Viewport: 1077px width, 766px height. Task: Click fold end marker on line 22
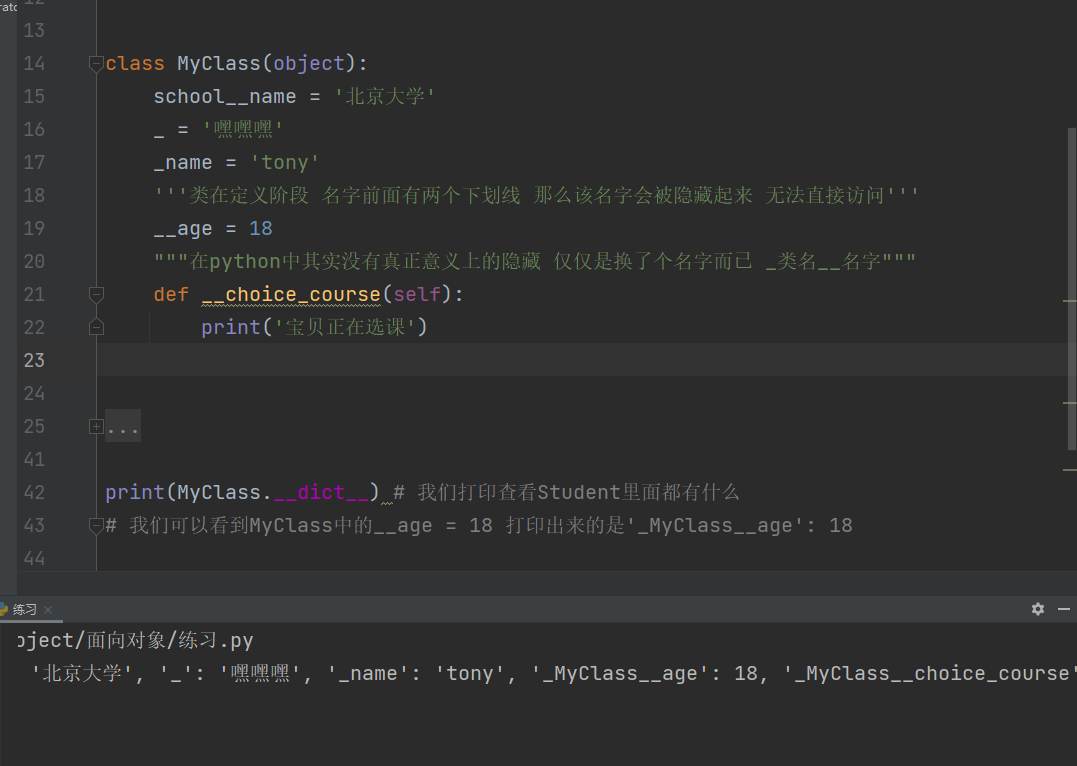[96, 328]
